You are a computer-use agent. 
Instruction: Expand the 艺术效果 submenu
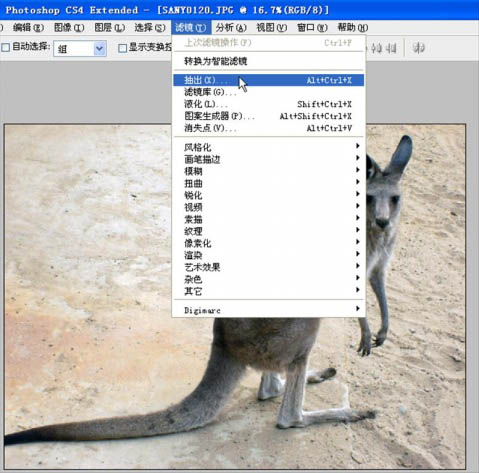click(268, 267)
